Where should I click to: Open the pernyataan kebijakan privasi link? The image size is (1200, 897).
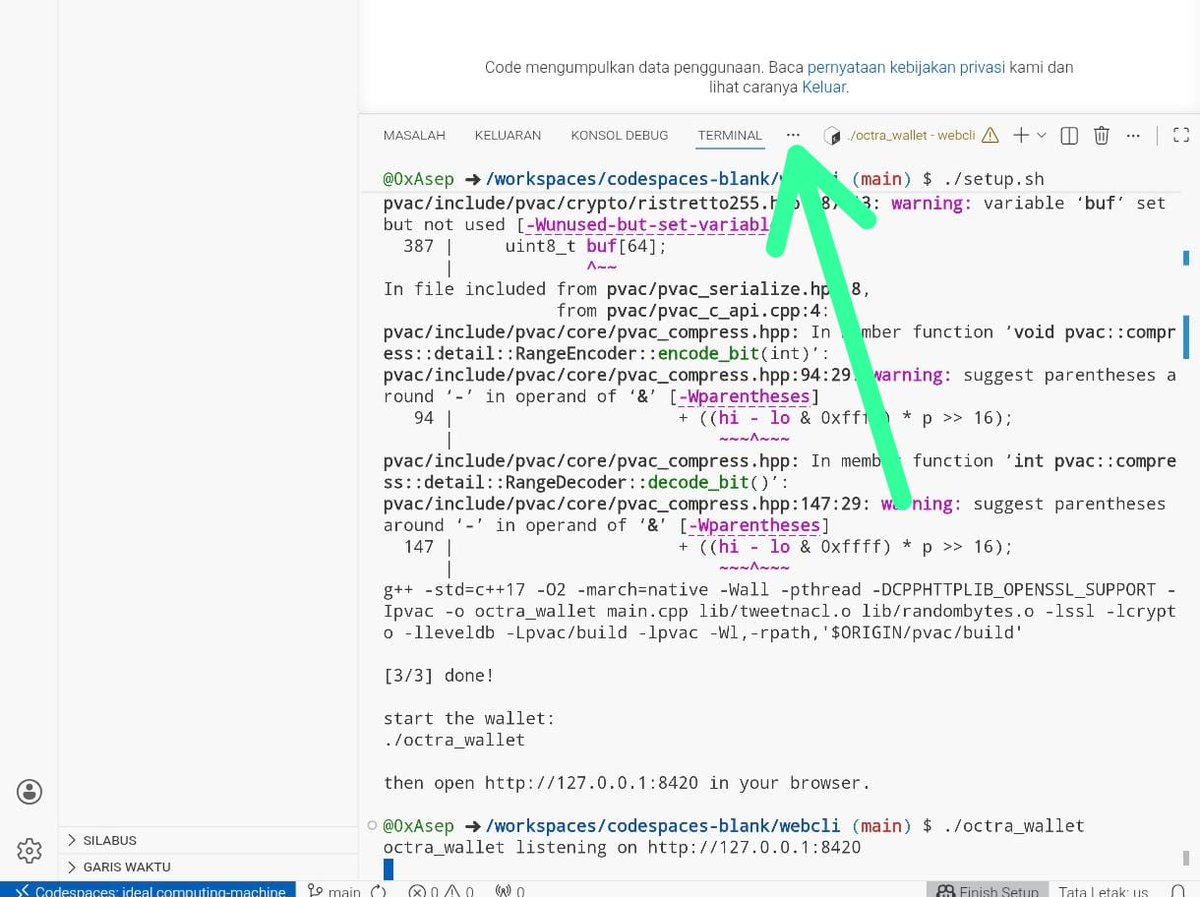906,68
